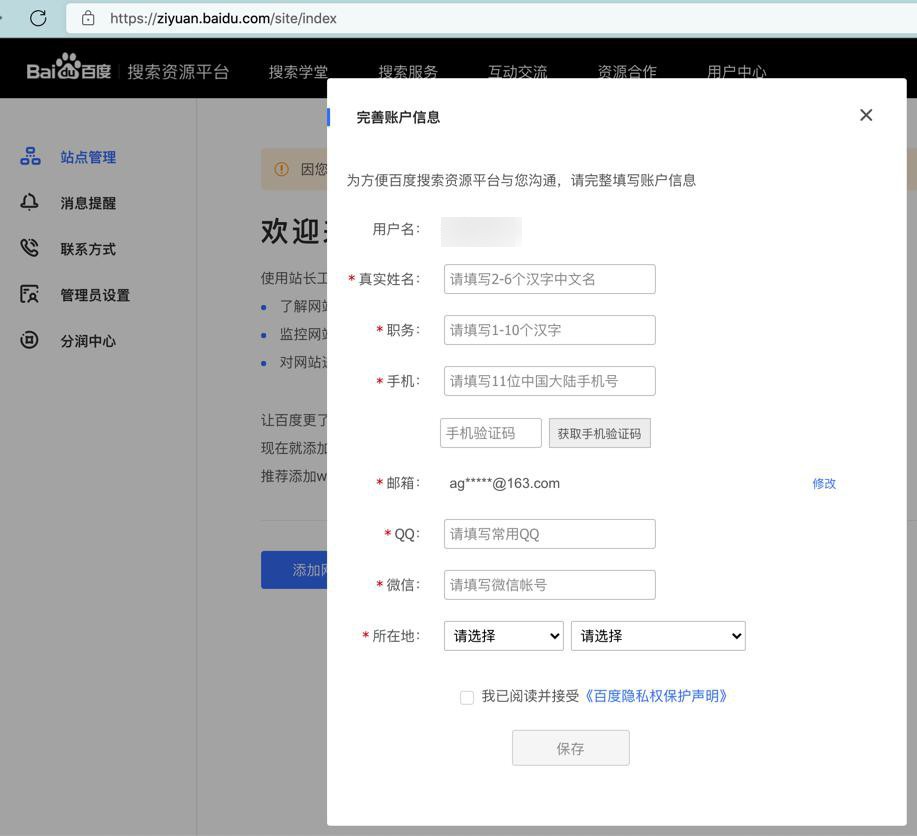Select 消息提醒 in the sidebar

pos(88,203)
